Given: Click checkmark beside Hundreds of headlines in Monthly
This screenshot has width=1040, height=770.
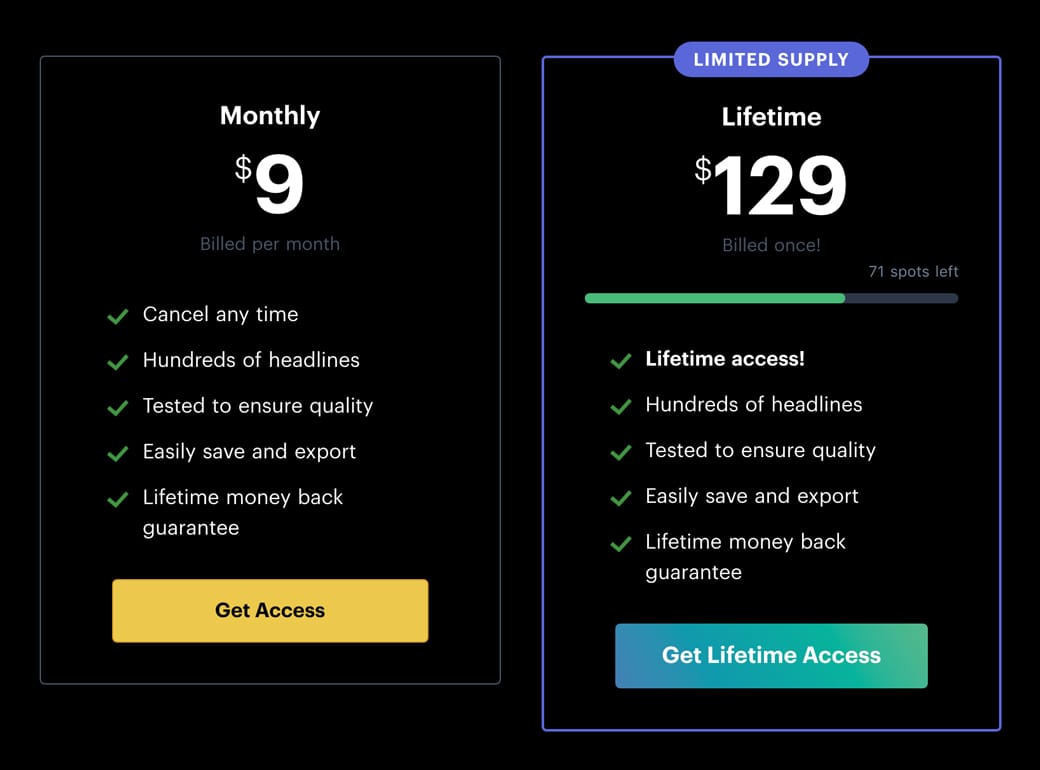Looking at the screenshot, I should (118, 361).
